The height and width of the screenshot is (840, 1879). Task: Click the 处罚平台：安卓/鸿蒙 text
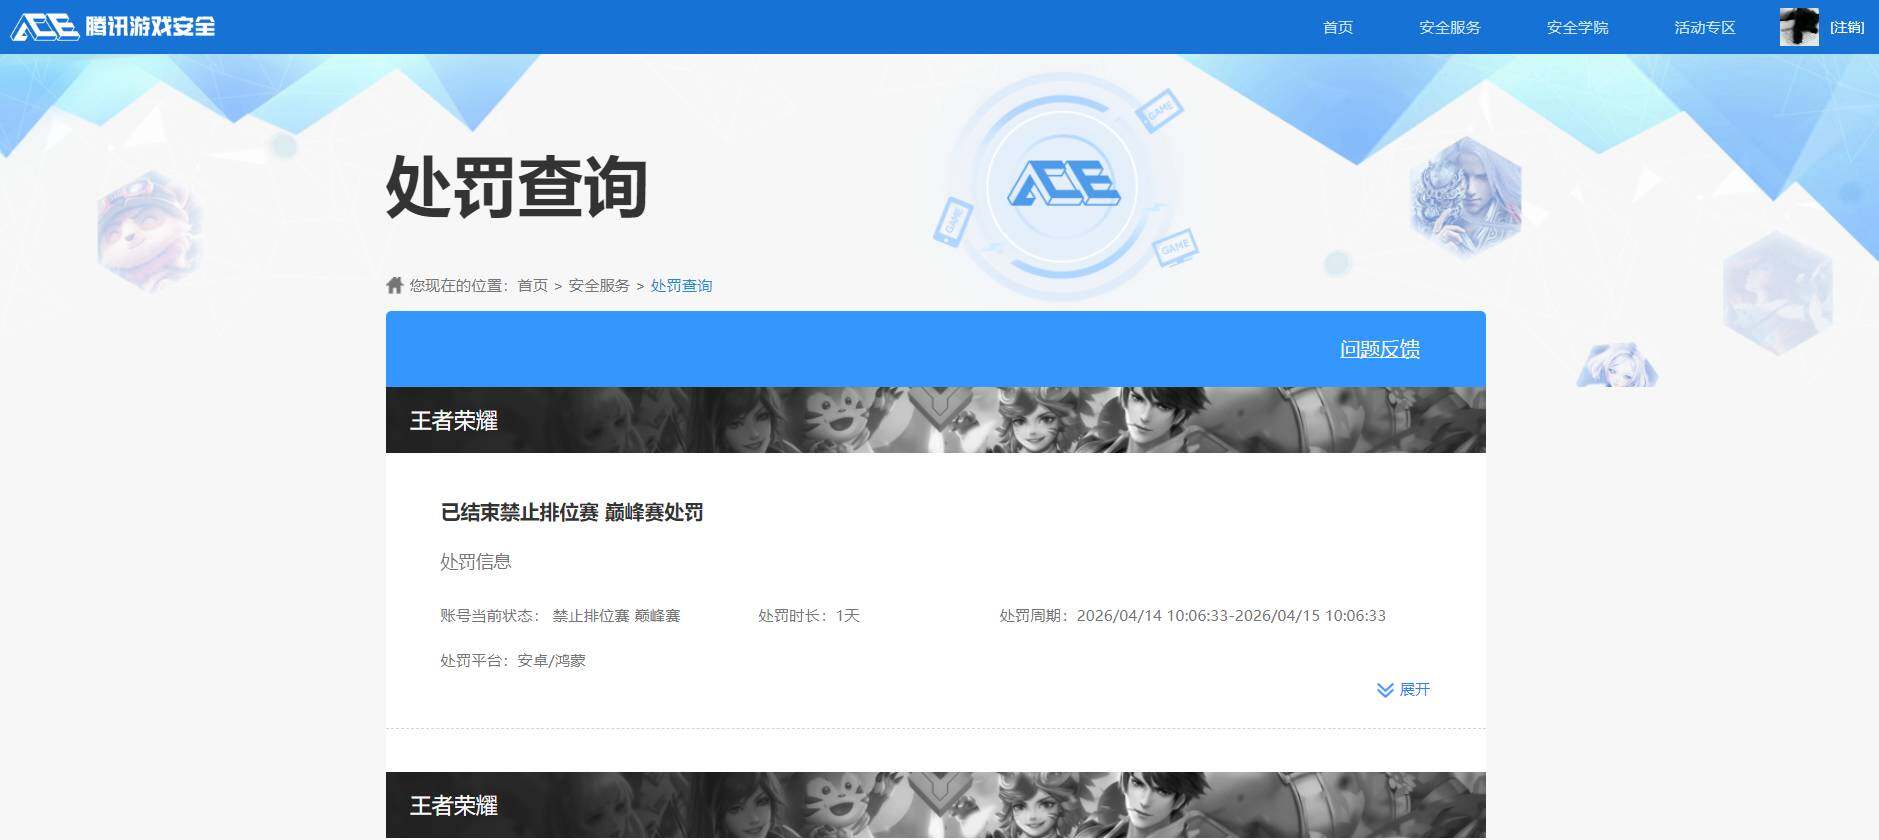513,661
